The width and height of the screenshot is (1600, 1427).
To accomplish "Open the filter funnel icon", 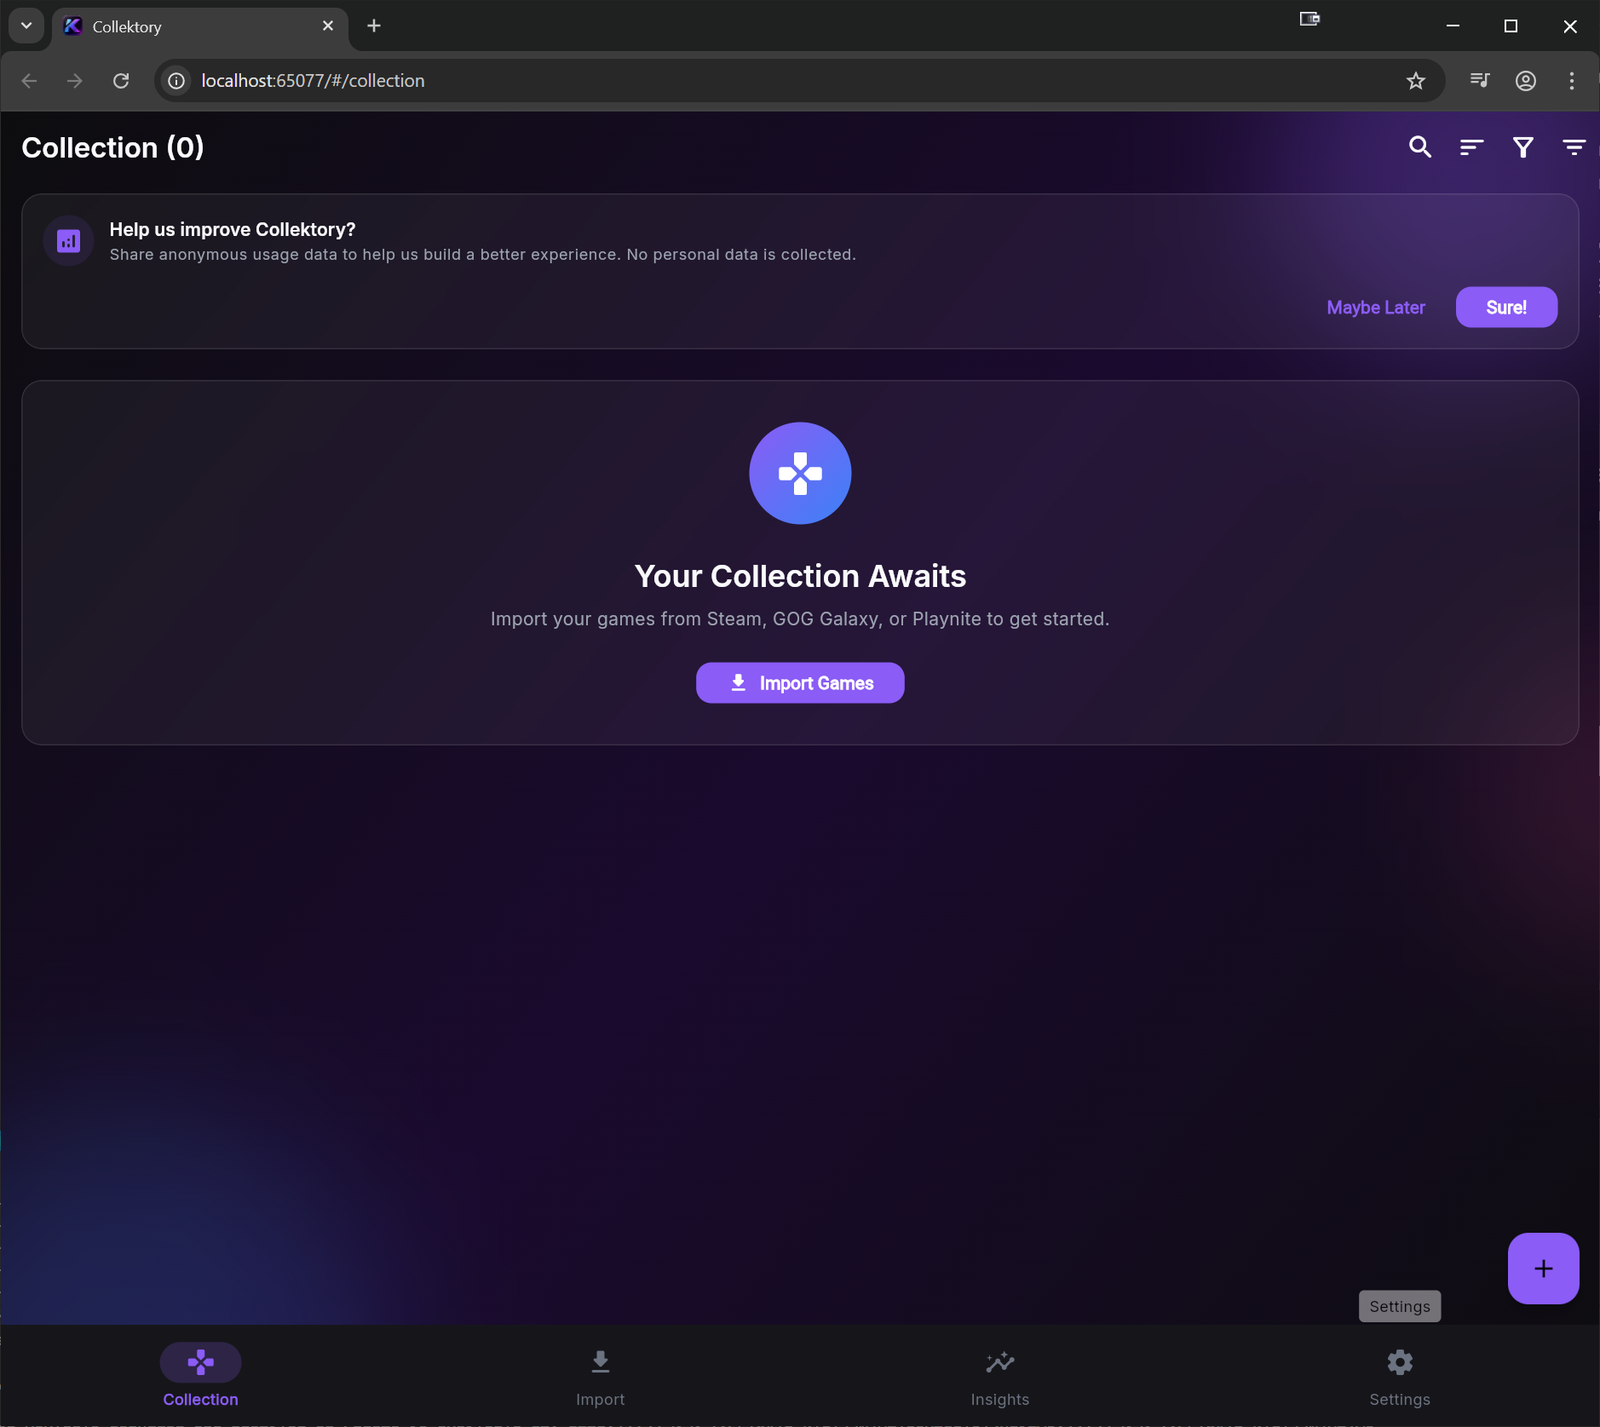I will click(1522, 147).
